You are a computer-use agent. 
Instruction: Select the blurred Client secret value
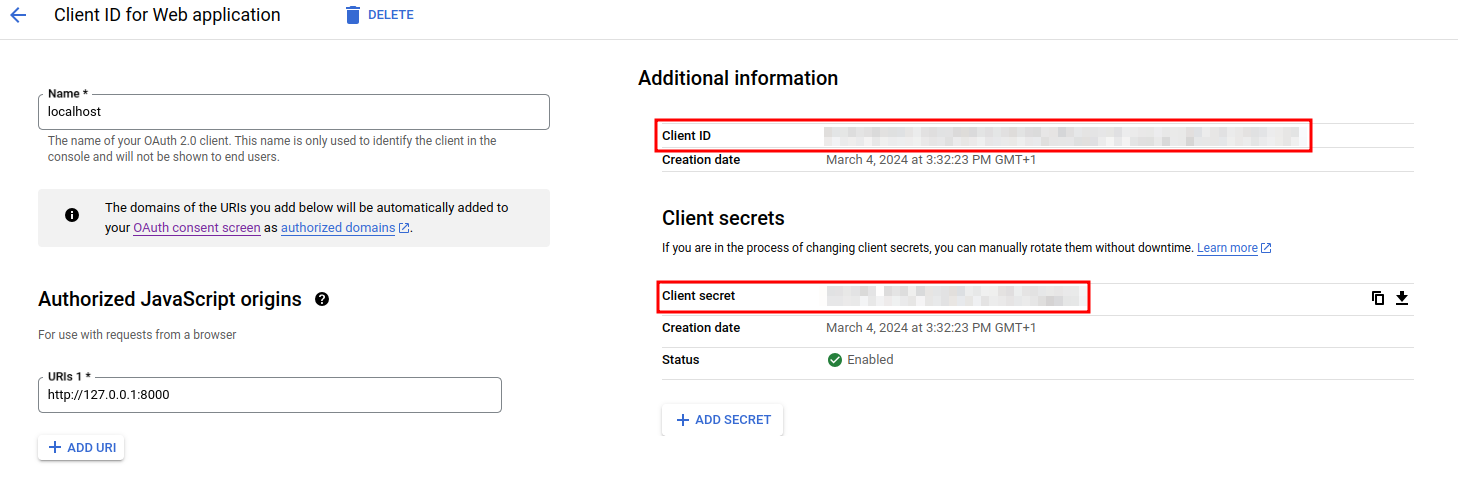pyautogui.click(x=955, y=297)
